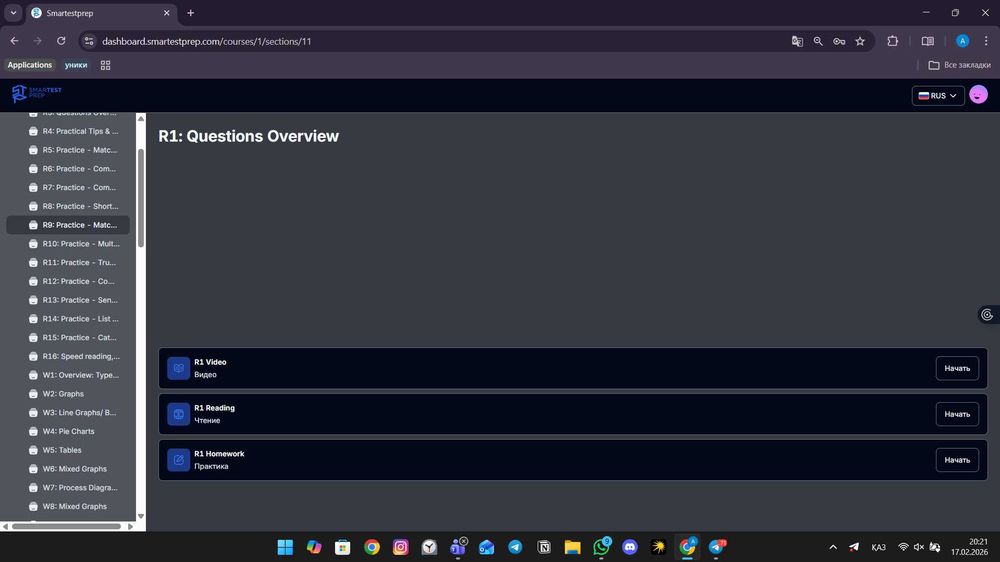The height and width of the screenshot is (562, 1000).
Task: Open the R8: Practice - Short... section
Action: 68,206
